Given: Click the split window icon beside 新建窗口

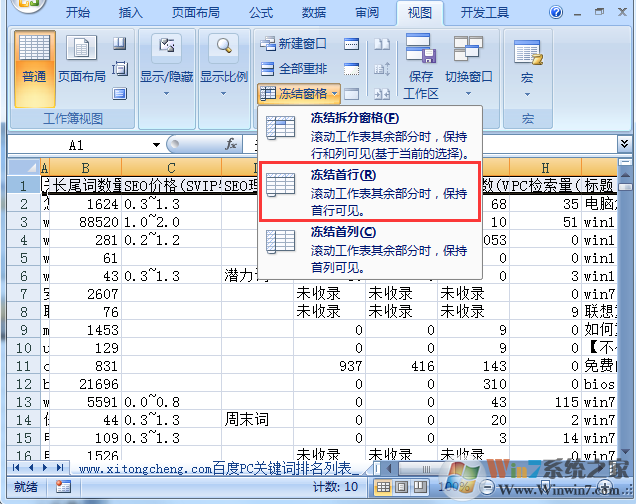Looking at the screenshot, I should tap(351, 43).
